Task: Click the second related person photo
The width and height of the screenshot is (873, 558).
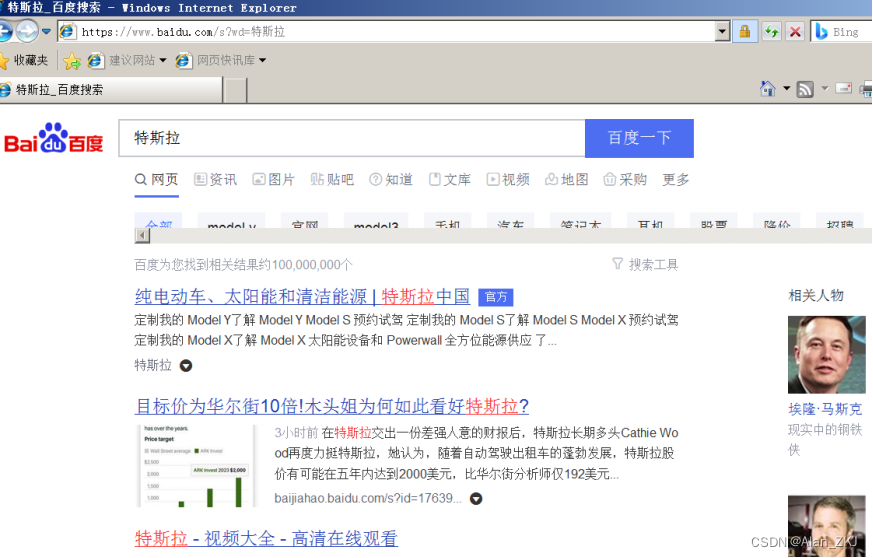Action: pyautogui.click(x=827, y=526)
